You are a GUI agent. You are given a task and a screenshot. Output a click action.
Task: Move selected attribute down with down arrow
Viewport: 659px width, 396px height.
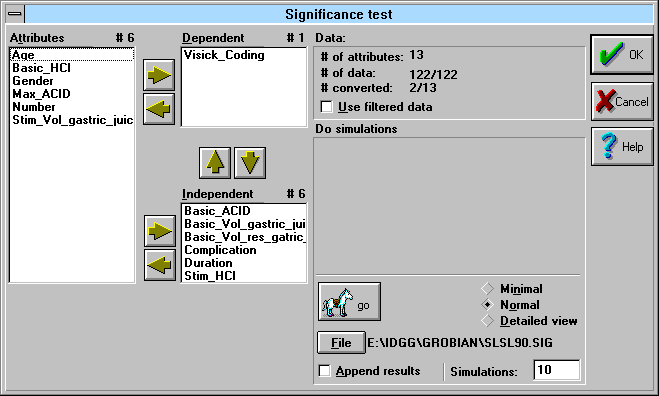250,163
